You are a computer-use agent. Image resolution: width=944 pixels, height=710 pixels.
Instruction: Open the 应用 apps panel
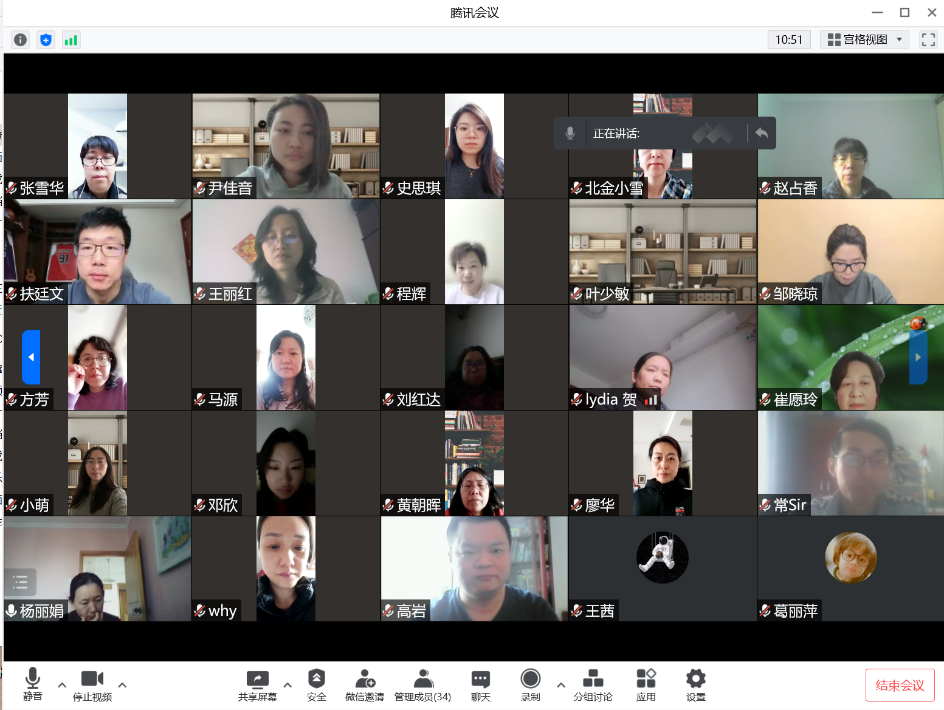[x=645, y=685]
